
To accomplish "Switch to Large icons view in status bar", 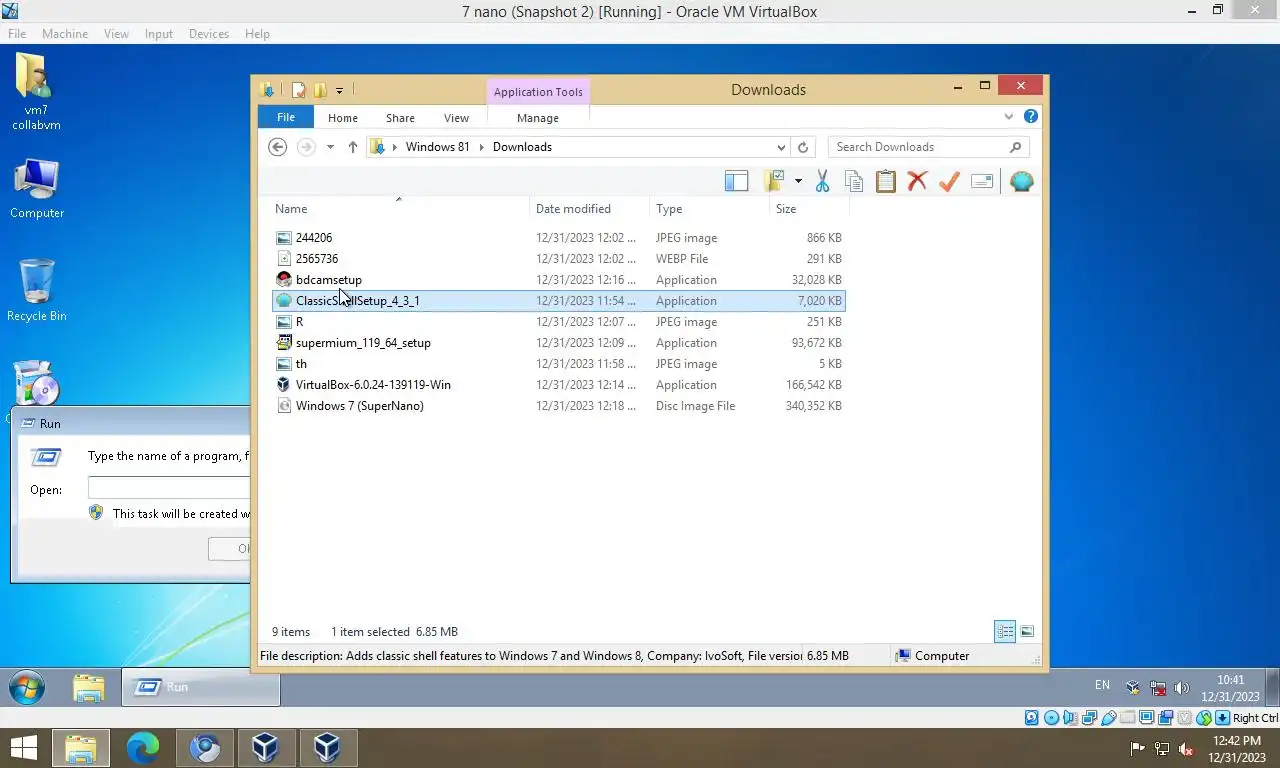I will click(x=1027, y=631).
